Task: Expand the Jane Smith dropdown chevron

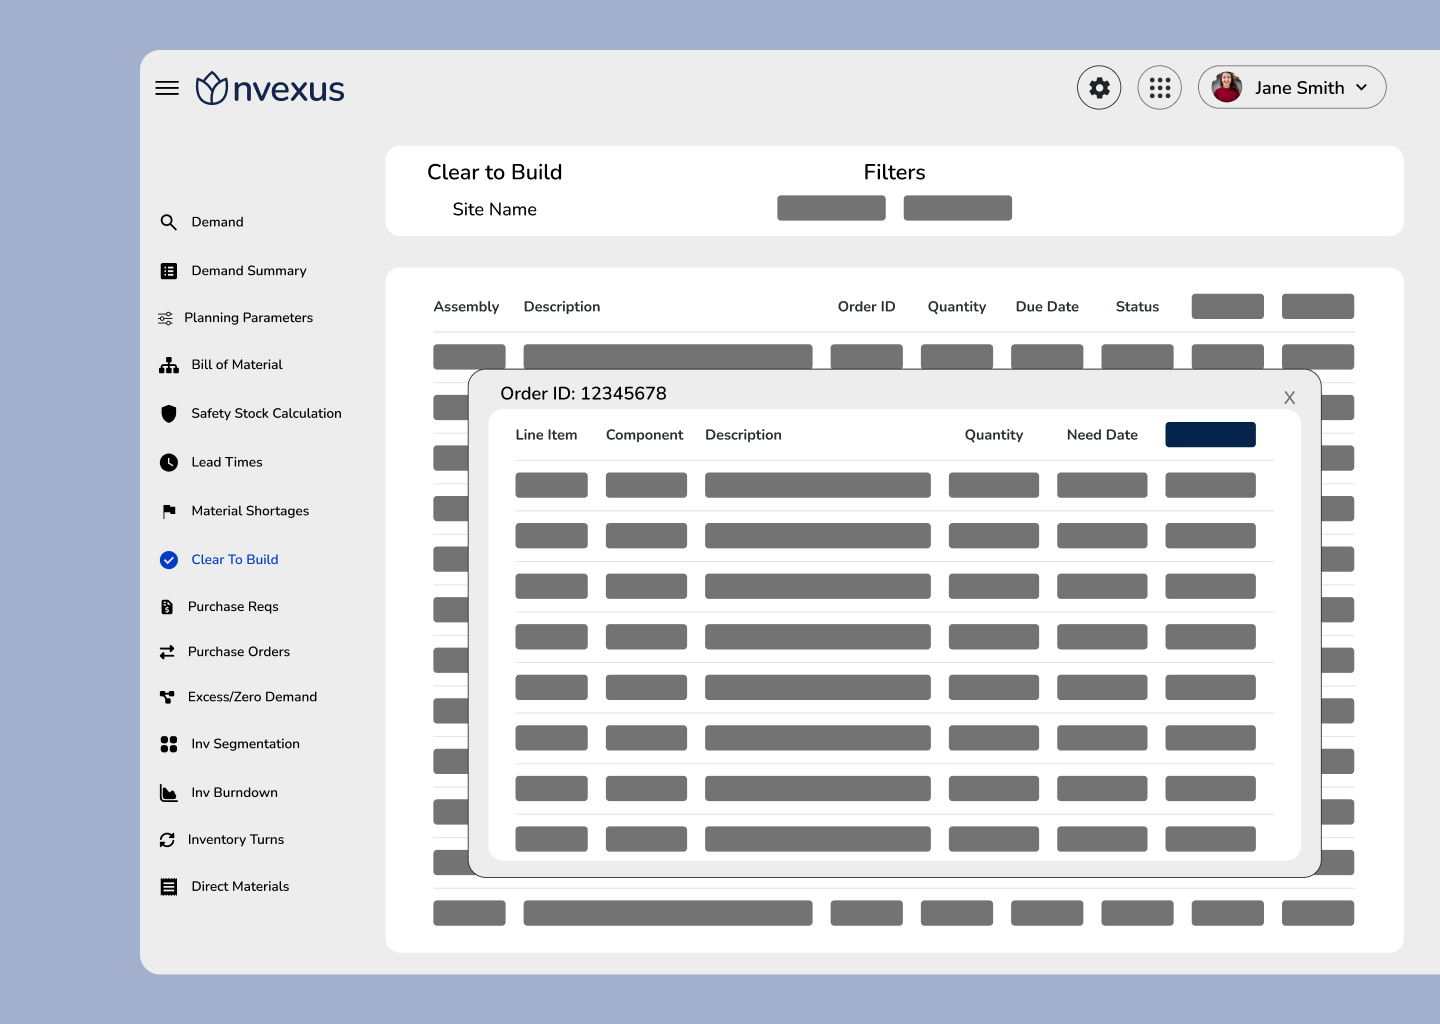Action: [1361, 88]
